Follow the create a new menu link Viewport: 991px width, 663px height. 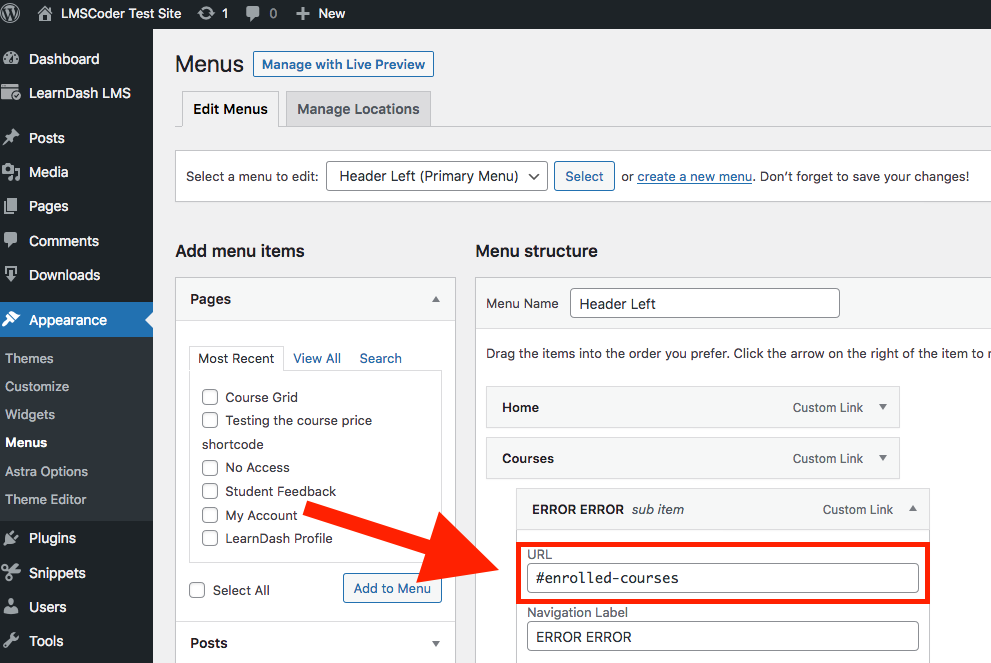click(694, 176)
